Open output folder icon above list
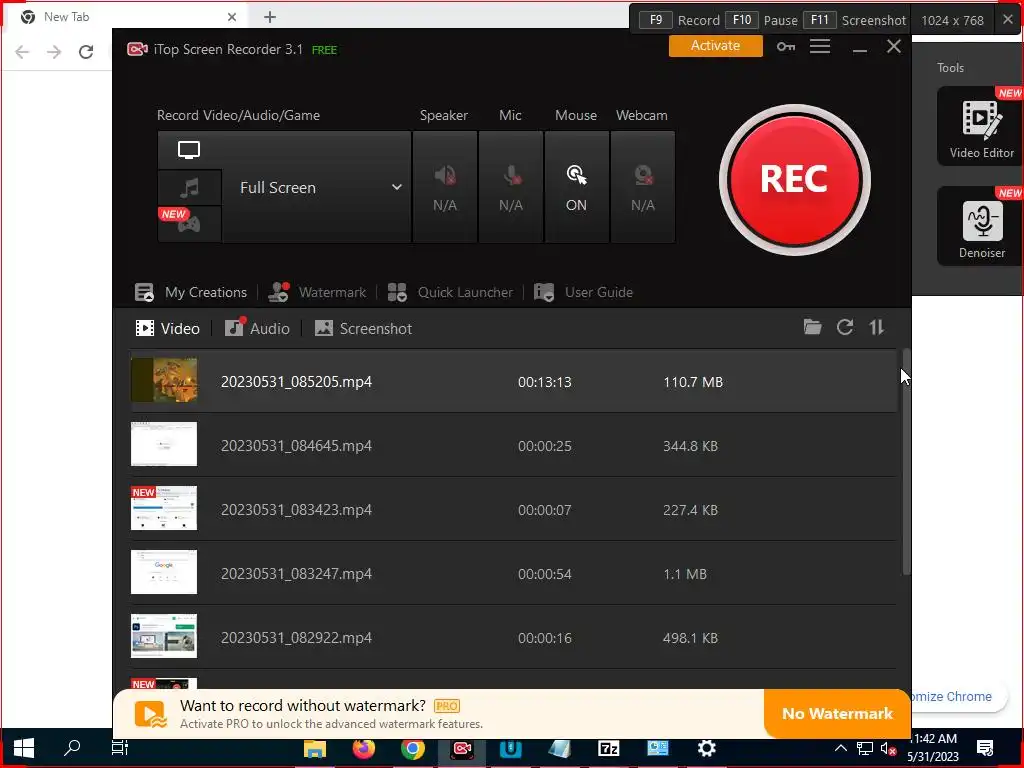The height and width of the screenshot is (768, 1024). pyautogui.click(x=812, y=327)
